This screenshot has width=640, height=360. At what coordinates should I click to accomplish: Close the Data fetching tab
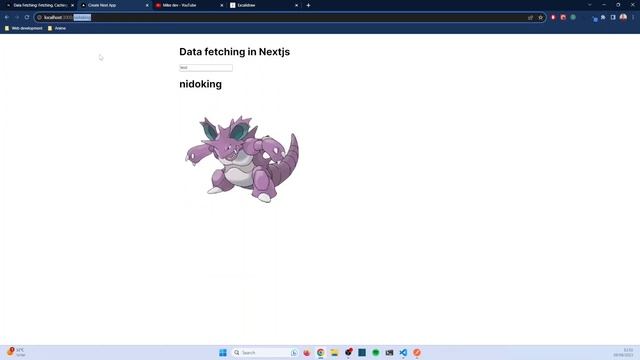tap(72, 5)
